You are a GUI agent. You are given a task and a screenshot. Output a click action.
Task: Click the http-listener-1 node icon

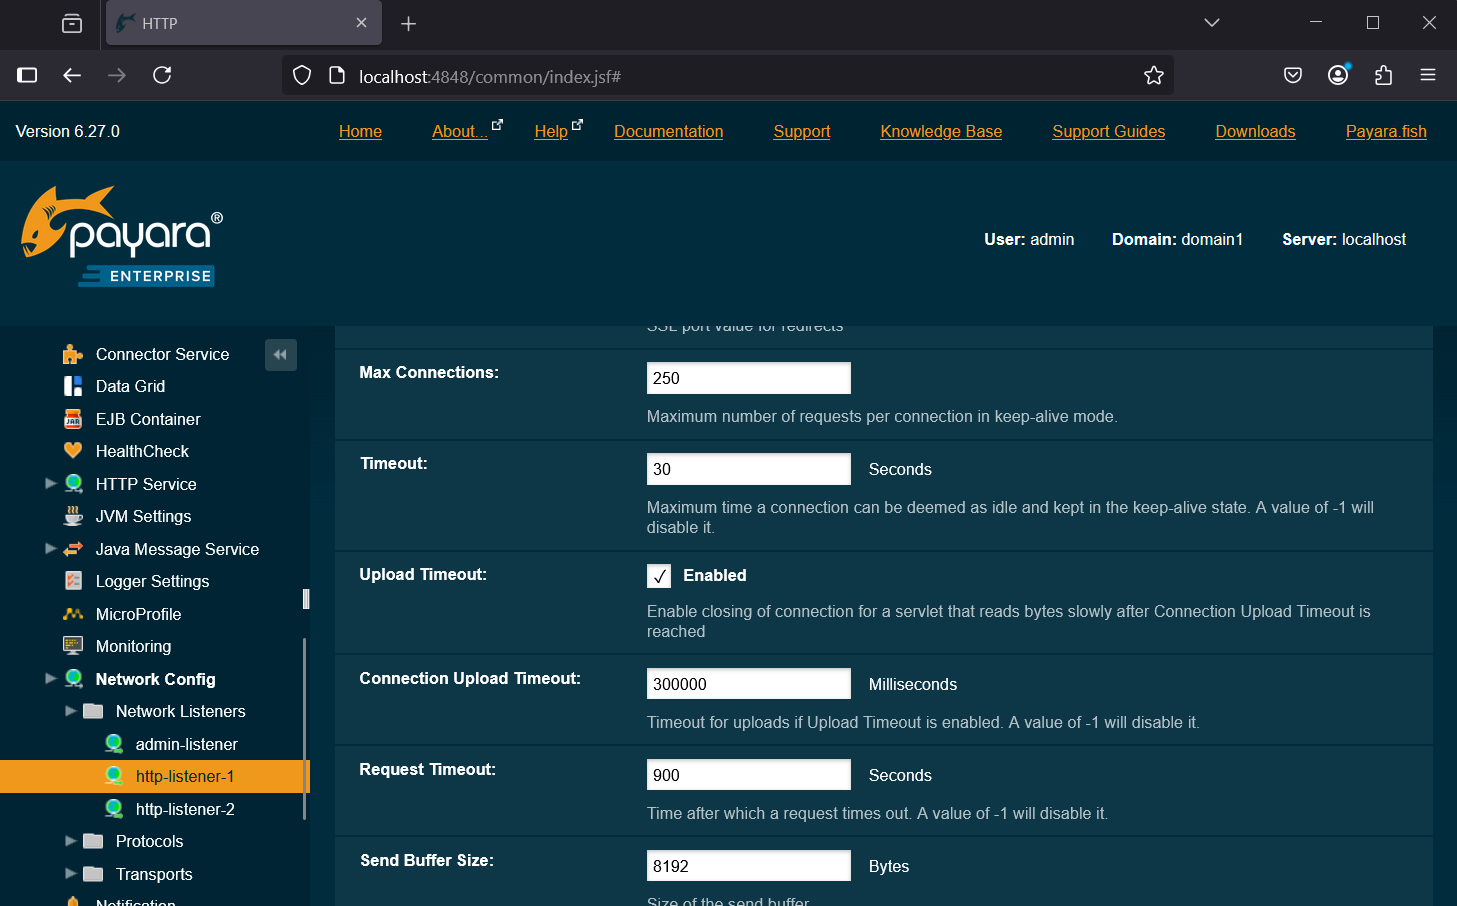click(114, 776)
